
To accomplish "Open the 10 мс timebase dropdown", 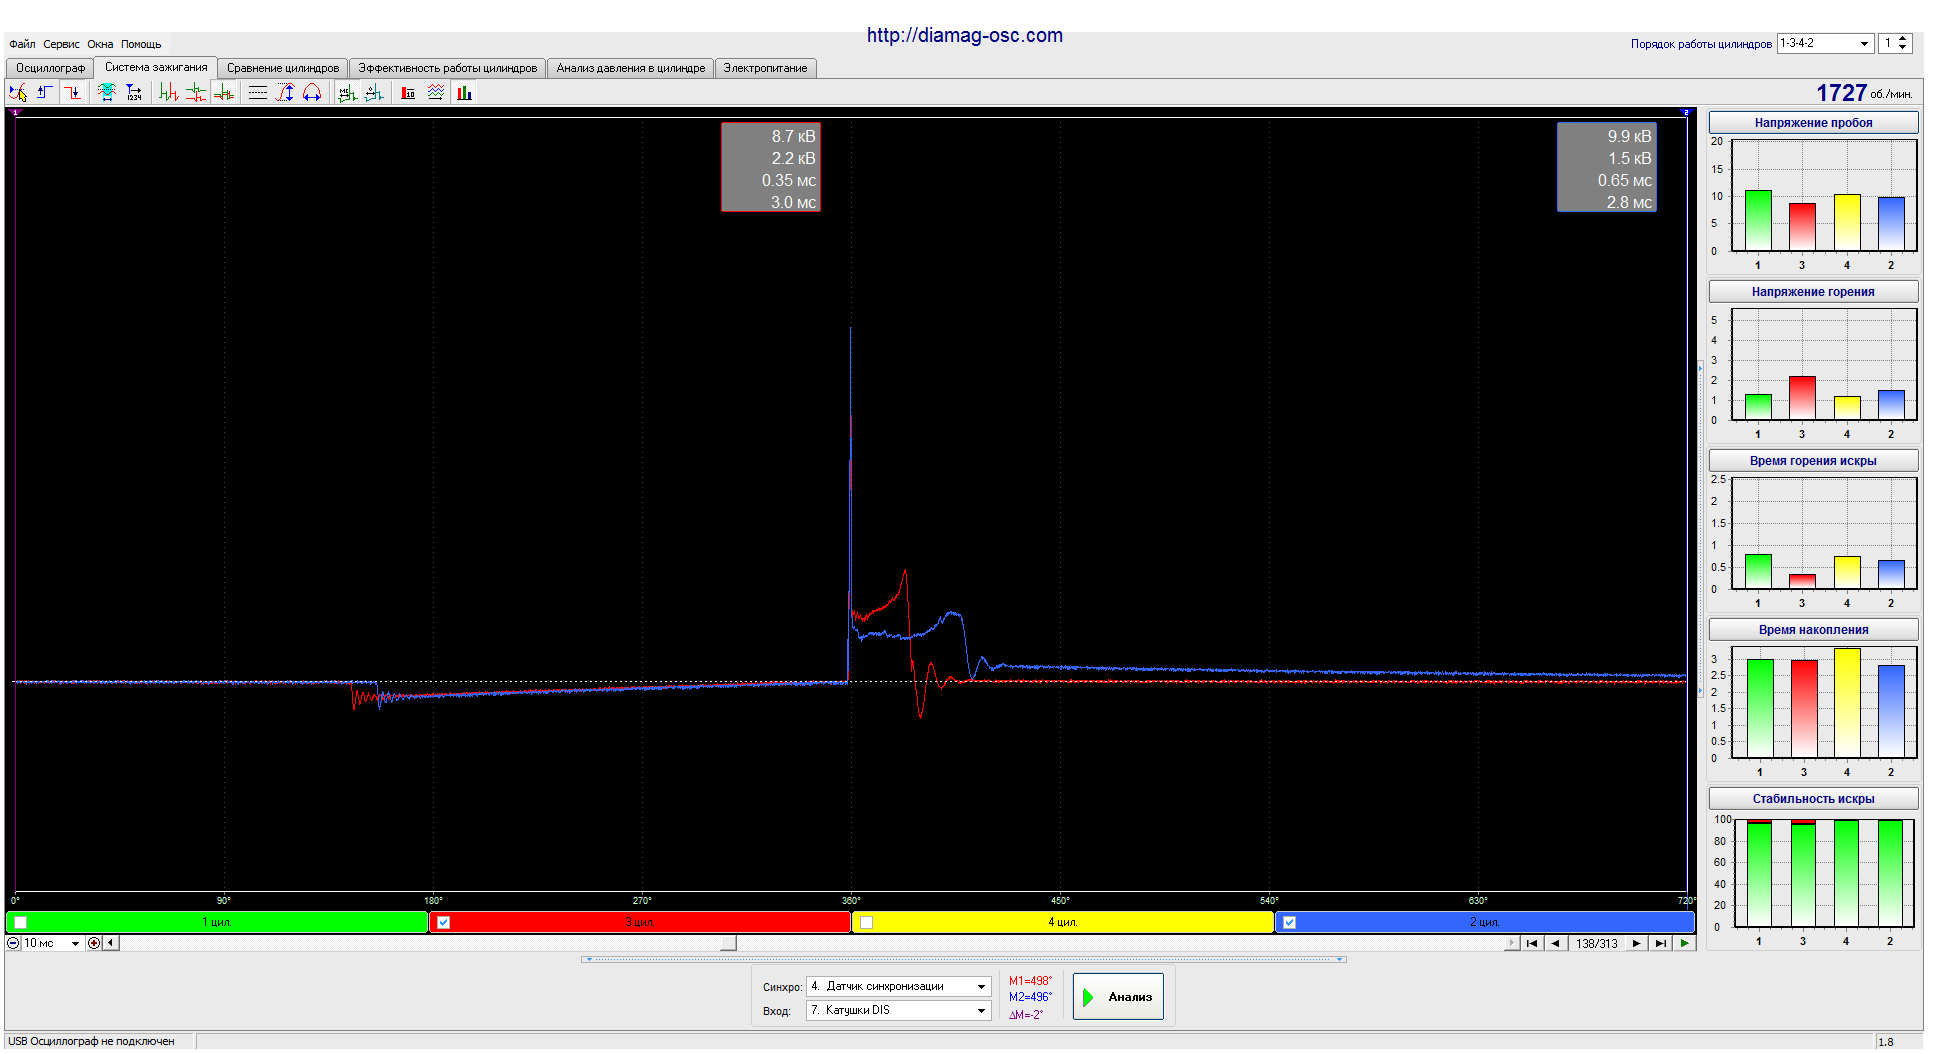I will 75,943.
